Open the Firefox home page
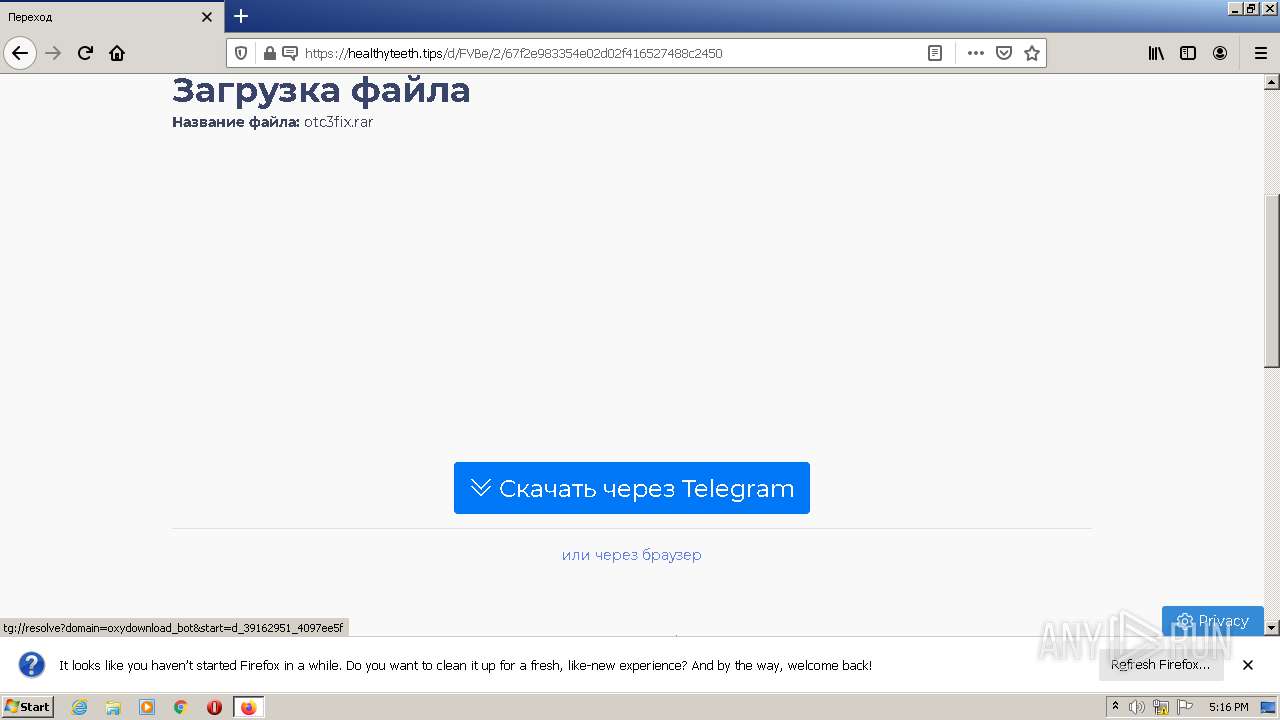Viewport: 1280px width, 720px height. [117, 53]
